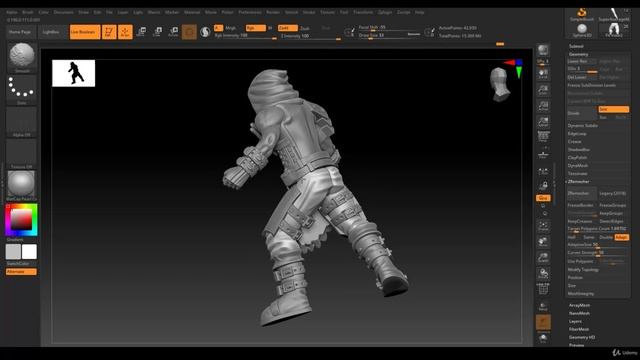640x360 pixels.
Task: Open the Preferences menu
Action: click(x=250, y=12)
